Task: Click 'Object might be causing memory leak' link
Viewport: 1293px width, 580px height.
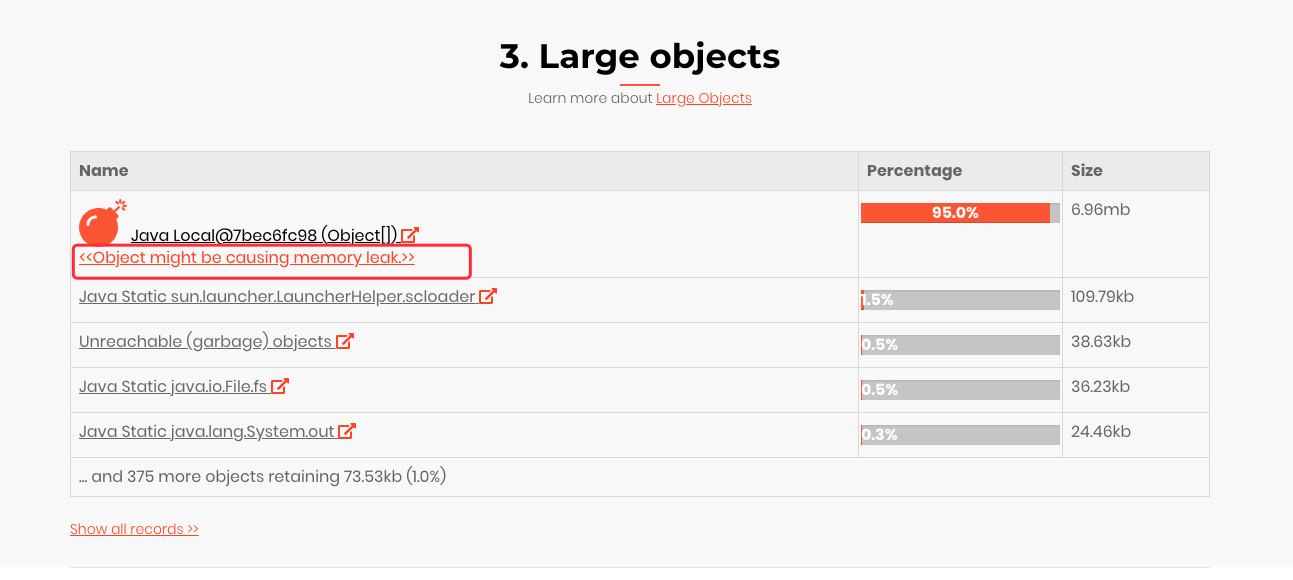Action: [247, 258]
